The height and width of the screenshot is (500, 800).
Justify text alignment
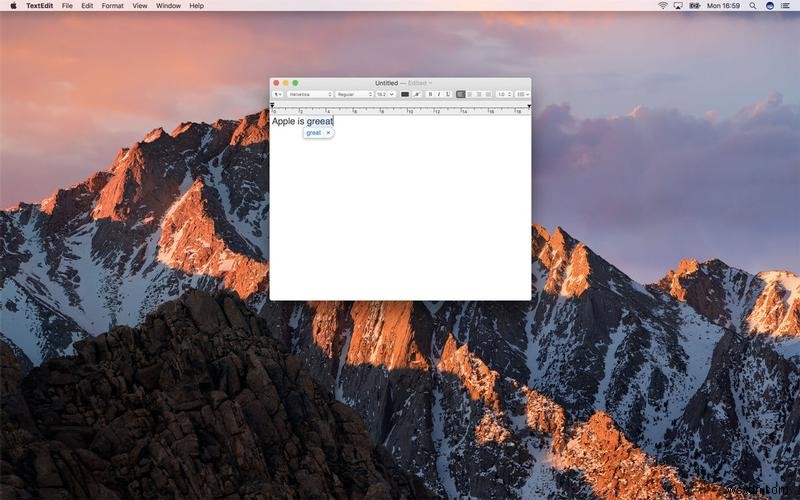(488, 94)
